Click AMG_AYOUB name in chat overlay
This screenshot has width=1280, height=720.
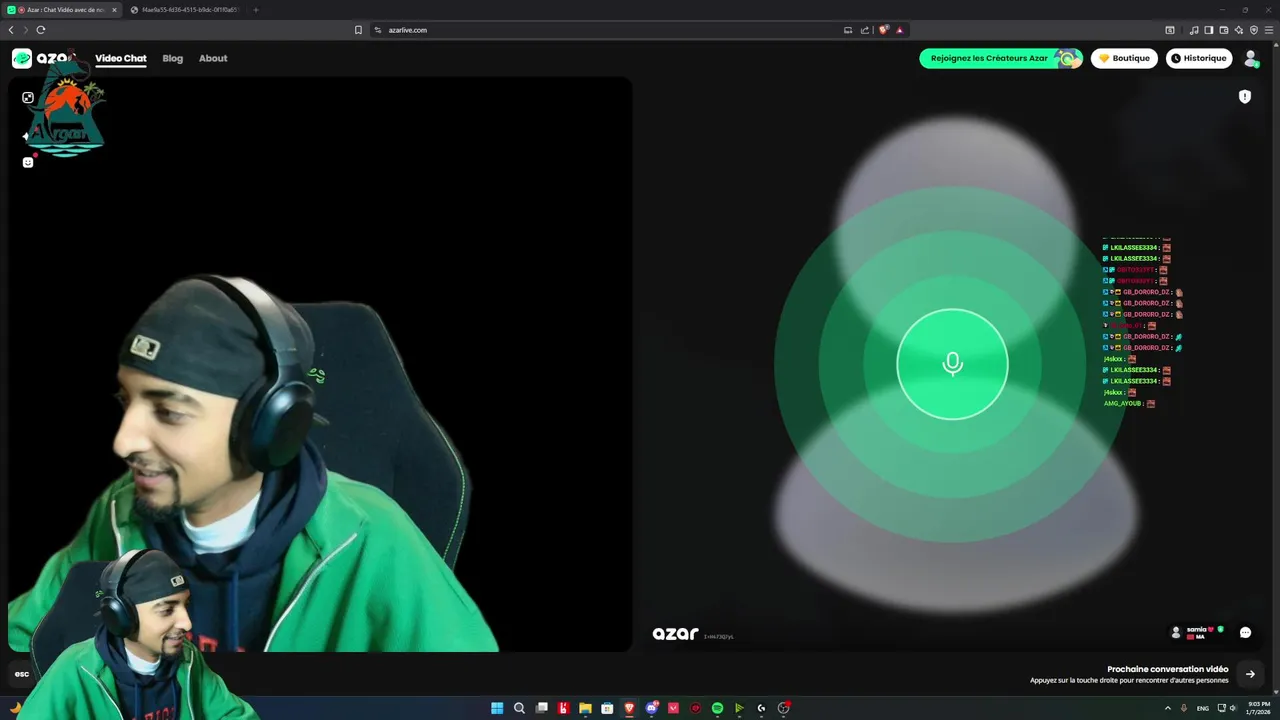[1123, 403]
